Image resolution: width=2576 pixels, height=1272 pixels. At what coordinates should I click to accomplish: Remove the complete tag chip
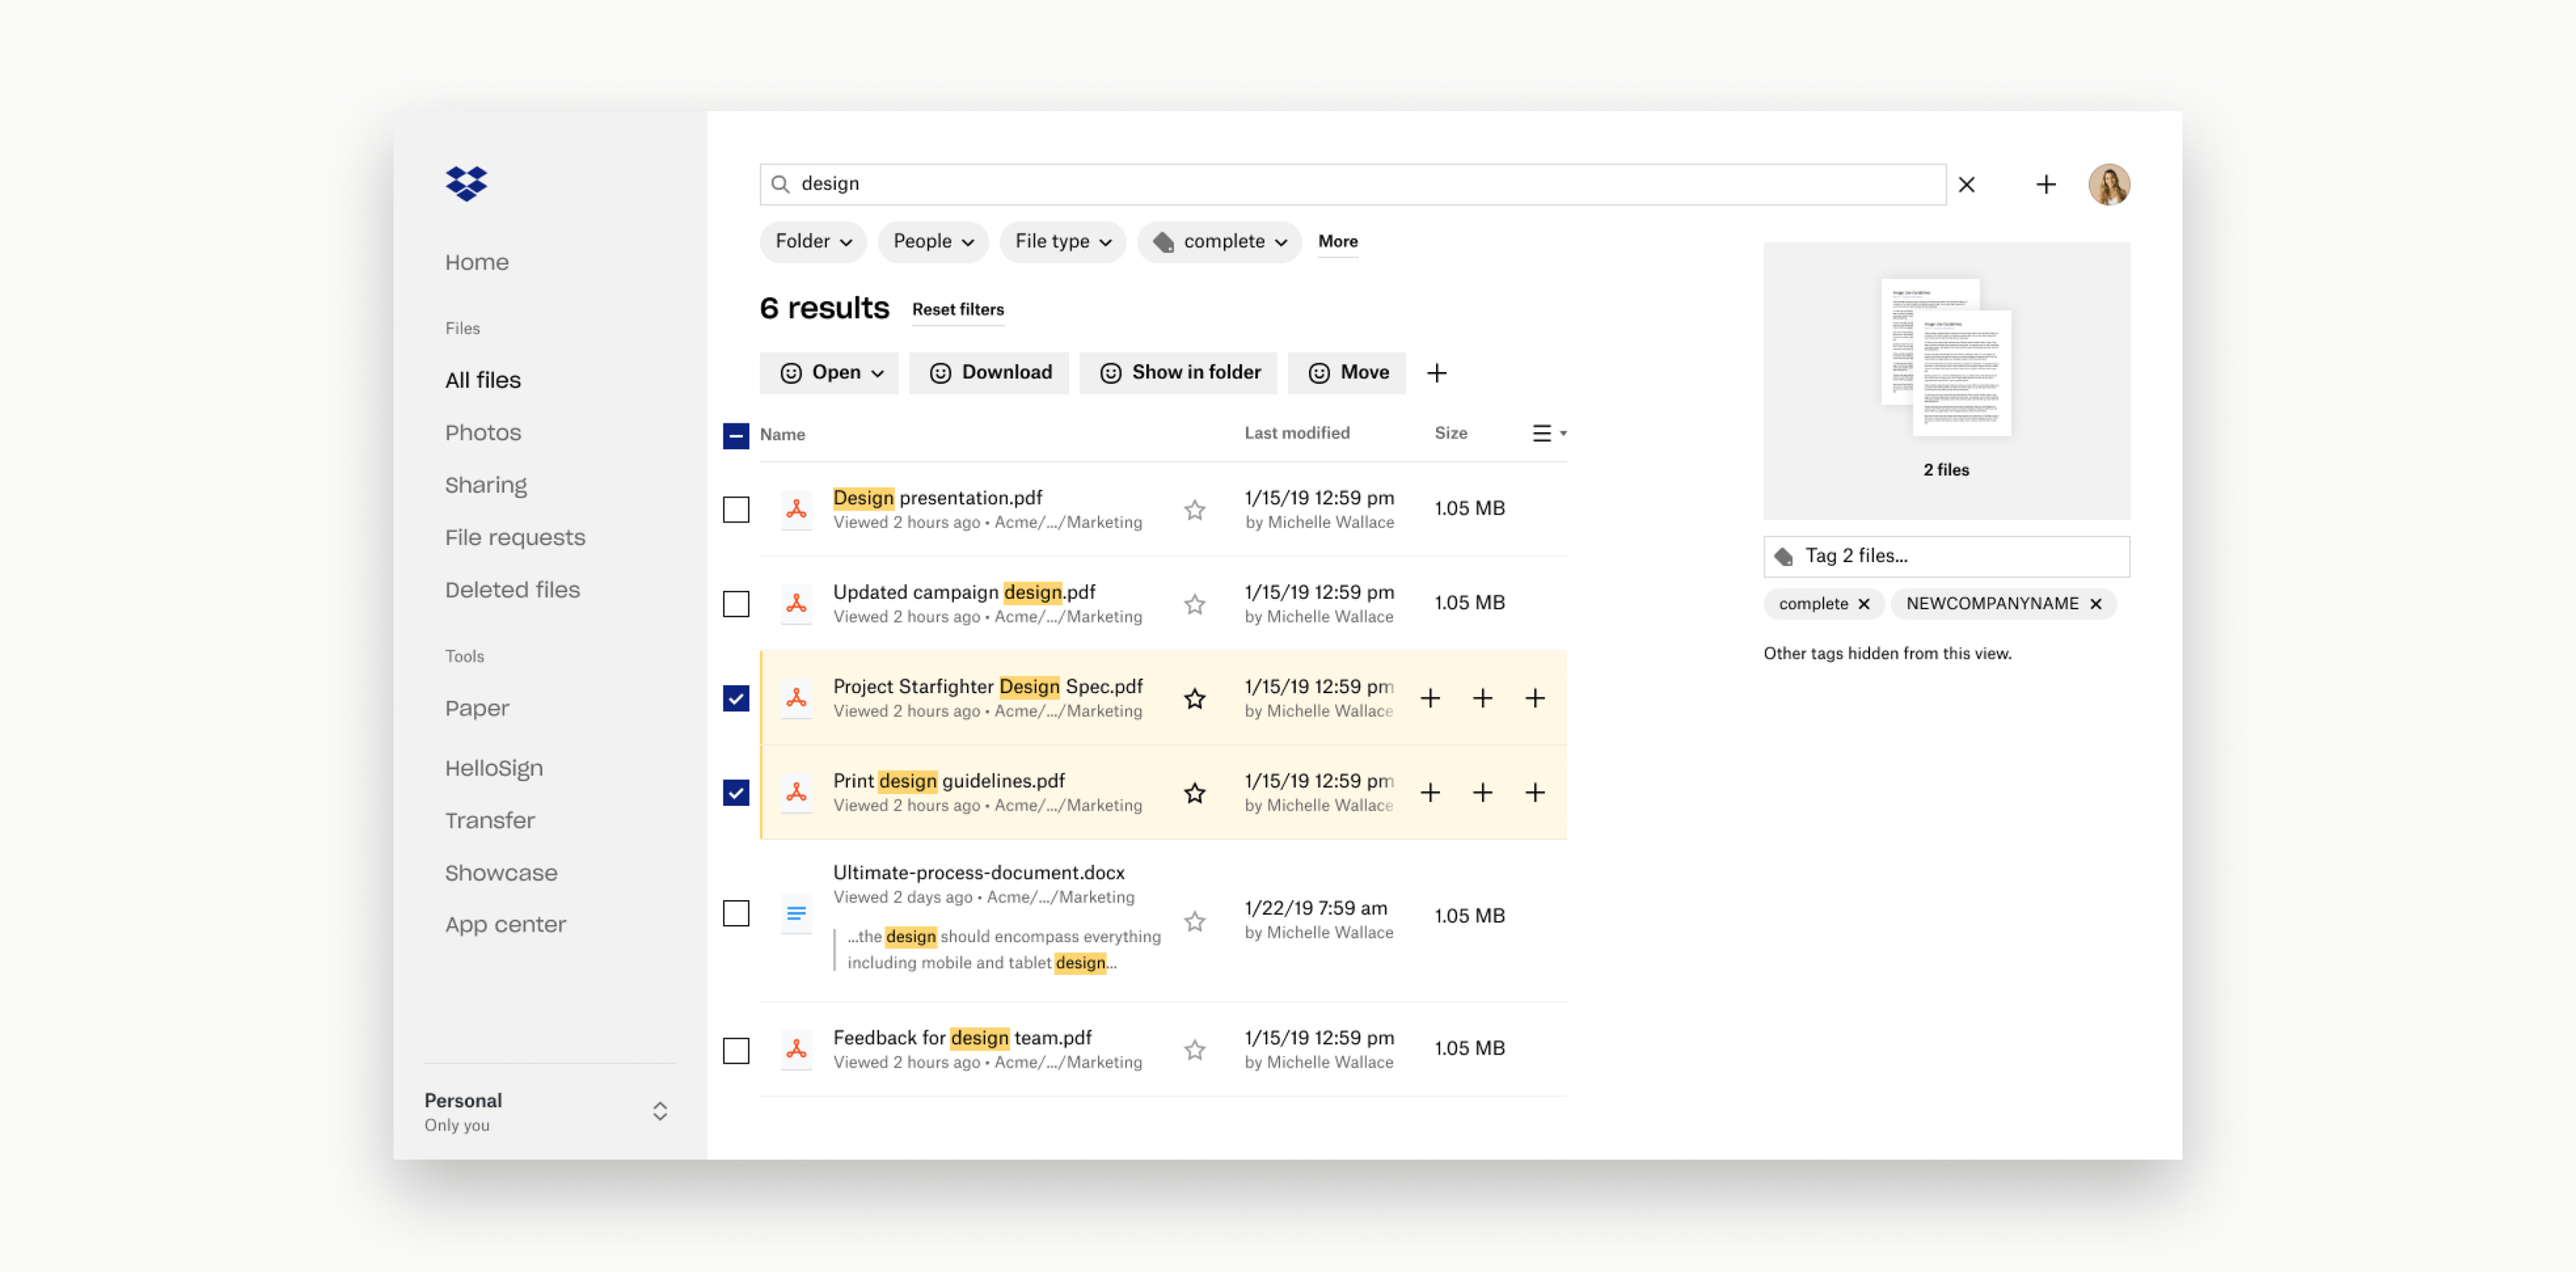coord(1864,604)
